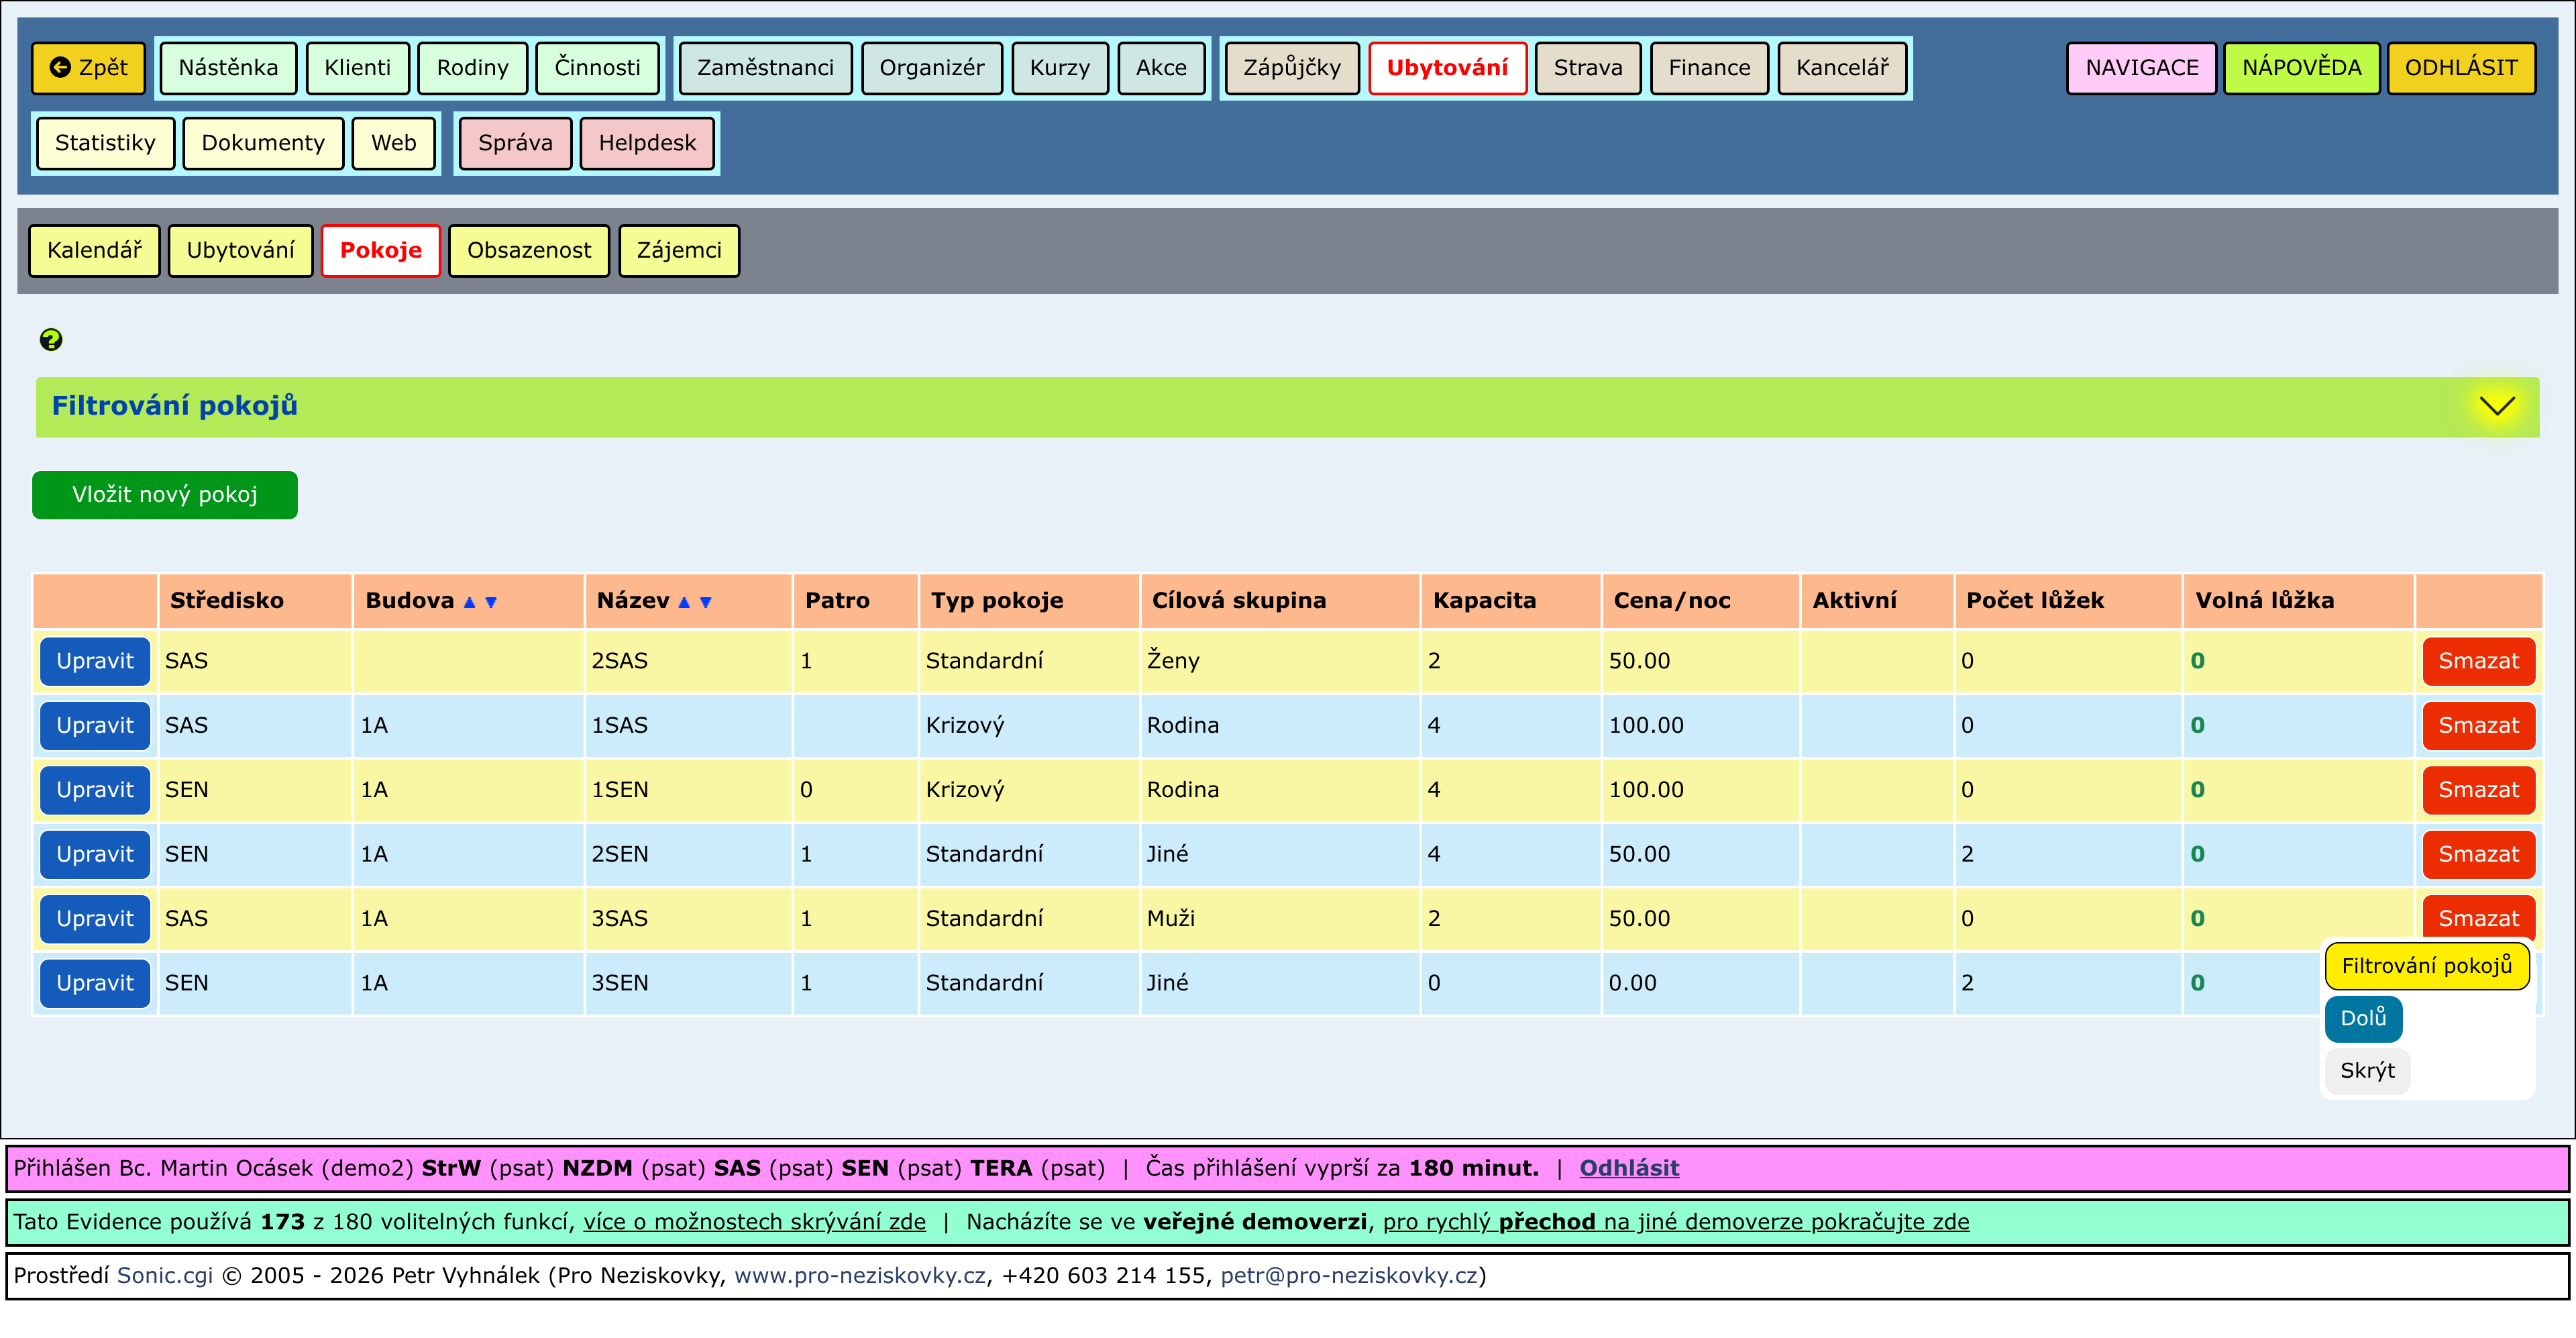Open the NÁPOVĚDA help button
The image size is (2576, 1338).
click(x=2300, y=68)
